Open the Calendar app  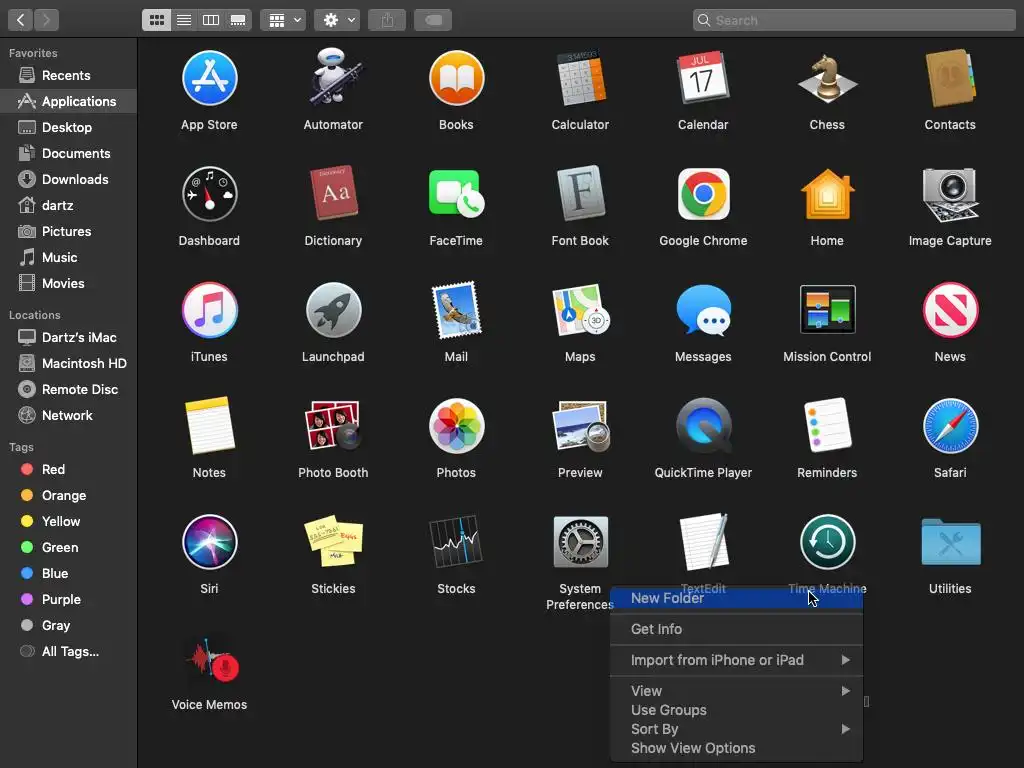point(703,78)
